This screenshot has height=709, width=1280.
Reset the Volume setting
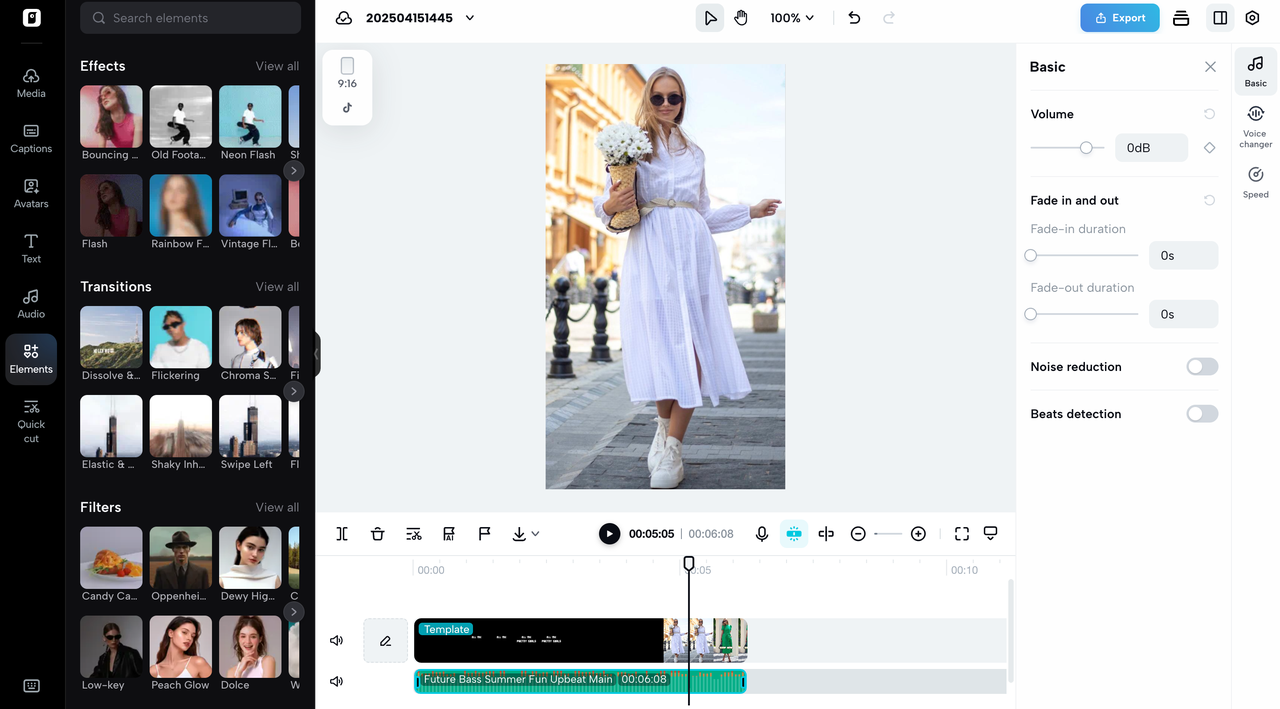(x=1209, y=114)
